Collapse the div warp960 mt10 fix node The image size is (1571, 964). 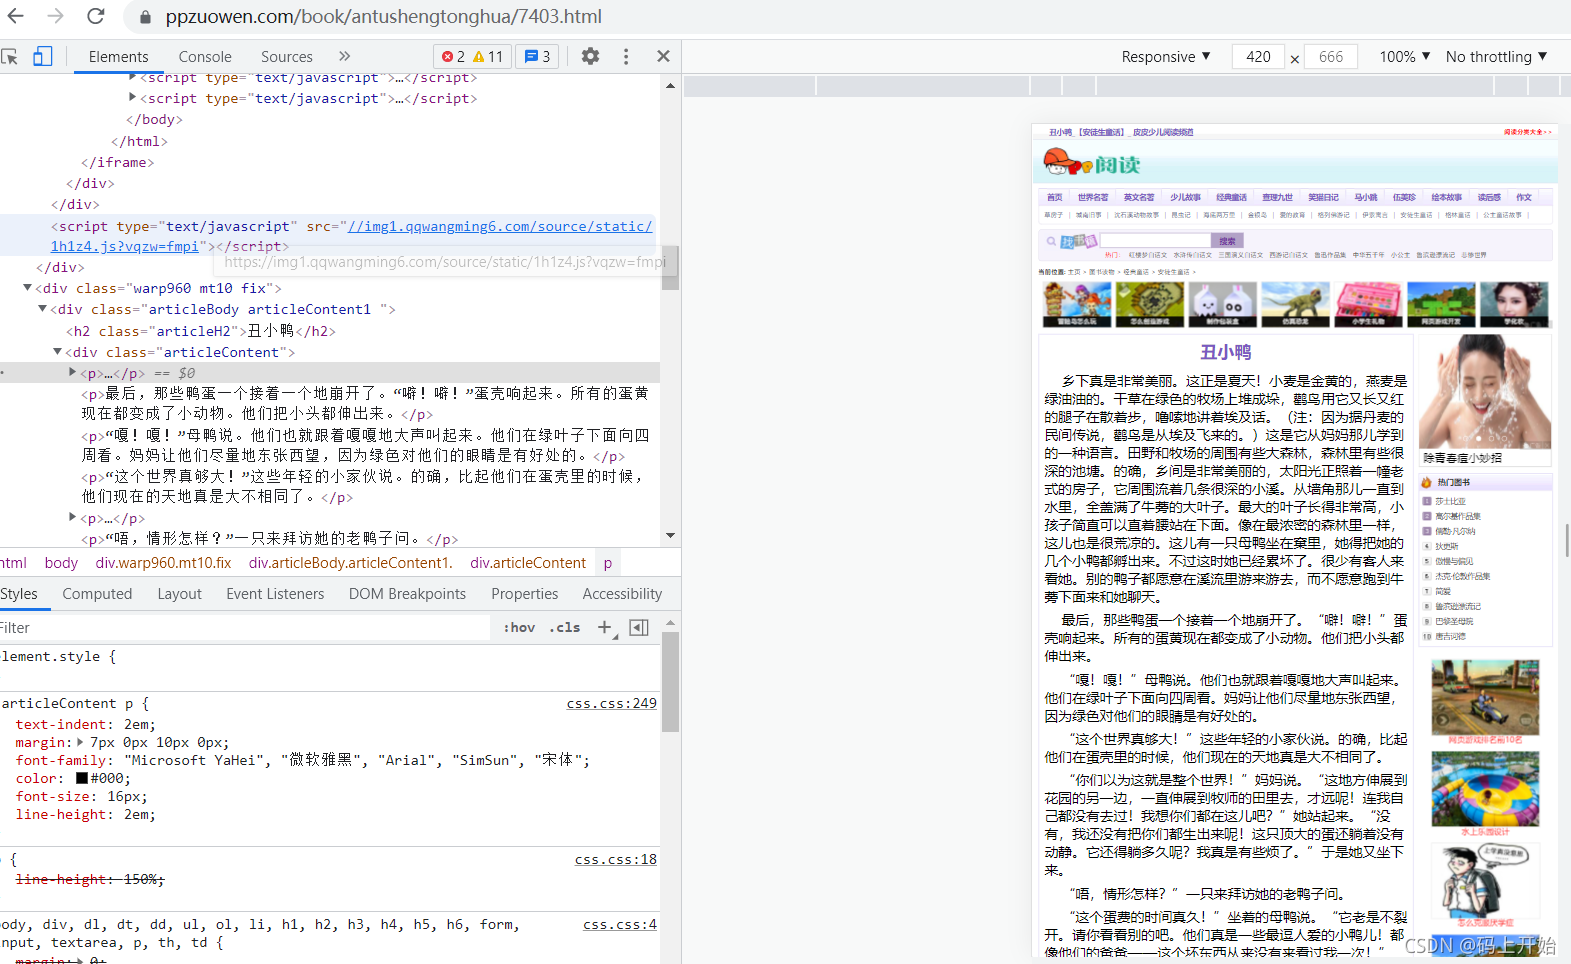coord(27,288)
